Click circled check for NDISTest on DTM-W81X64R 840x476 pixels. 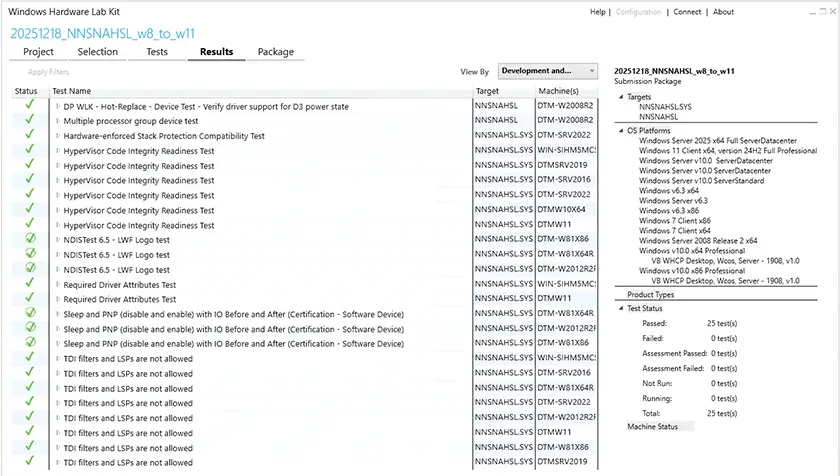pos(31,253)
